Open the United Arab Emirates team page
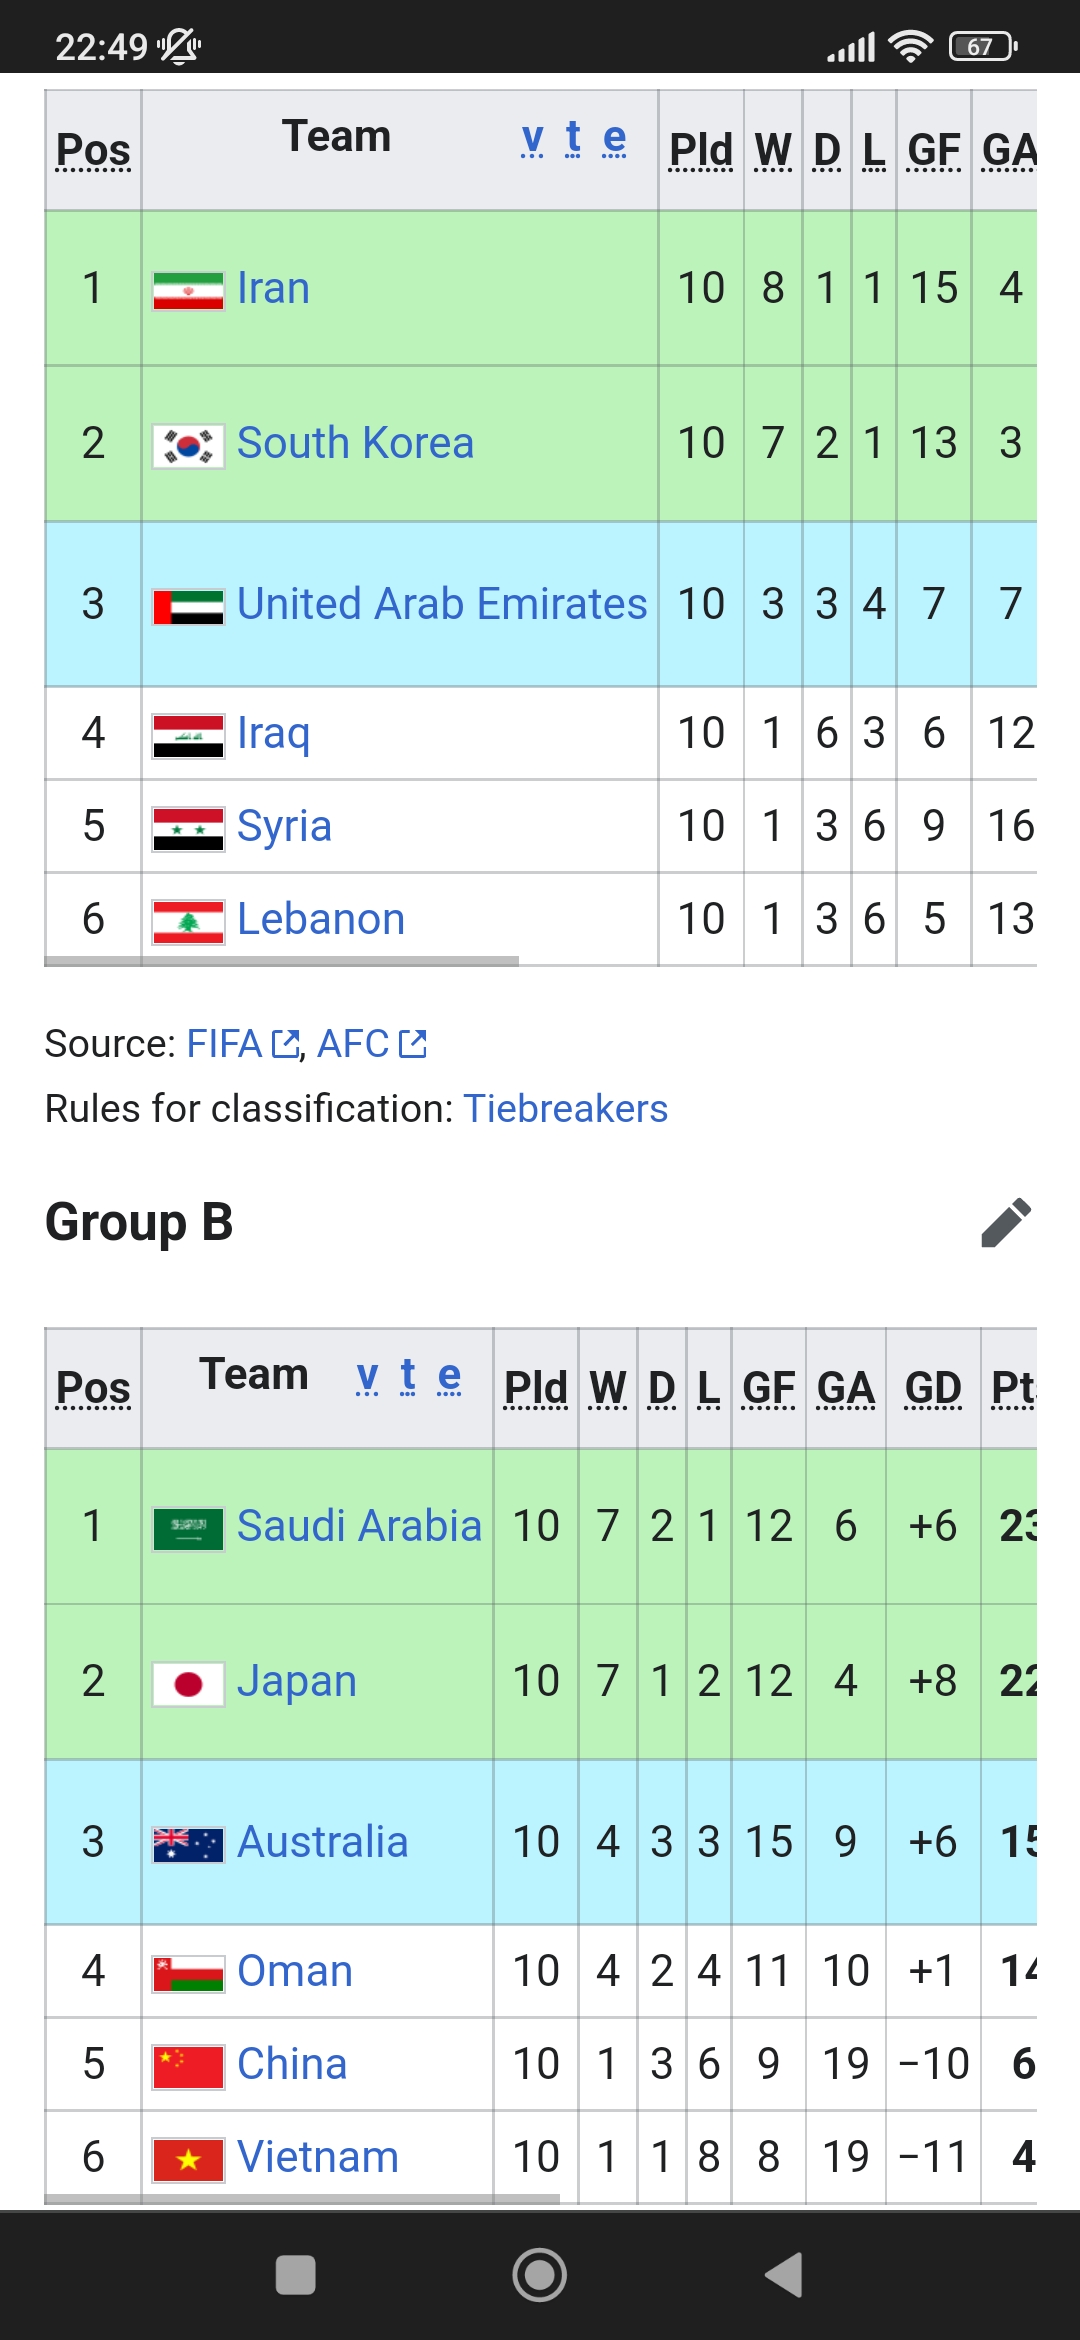The width and height of the screenshot is (1080, 2340). click(x=442, y=604)
